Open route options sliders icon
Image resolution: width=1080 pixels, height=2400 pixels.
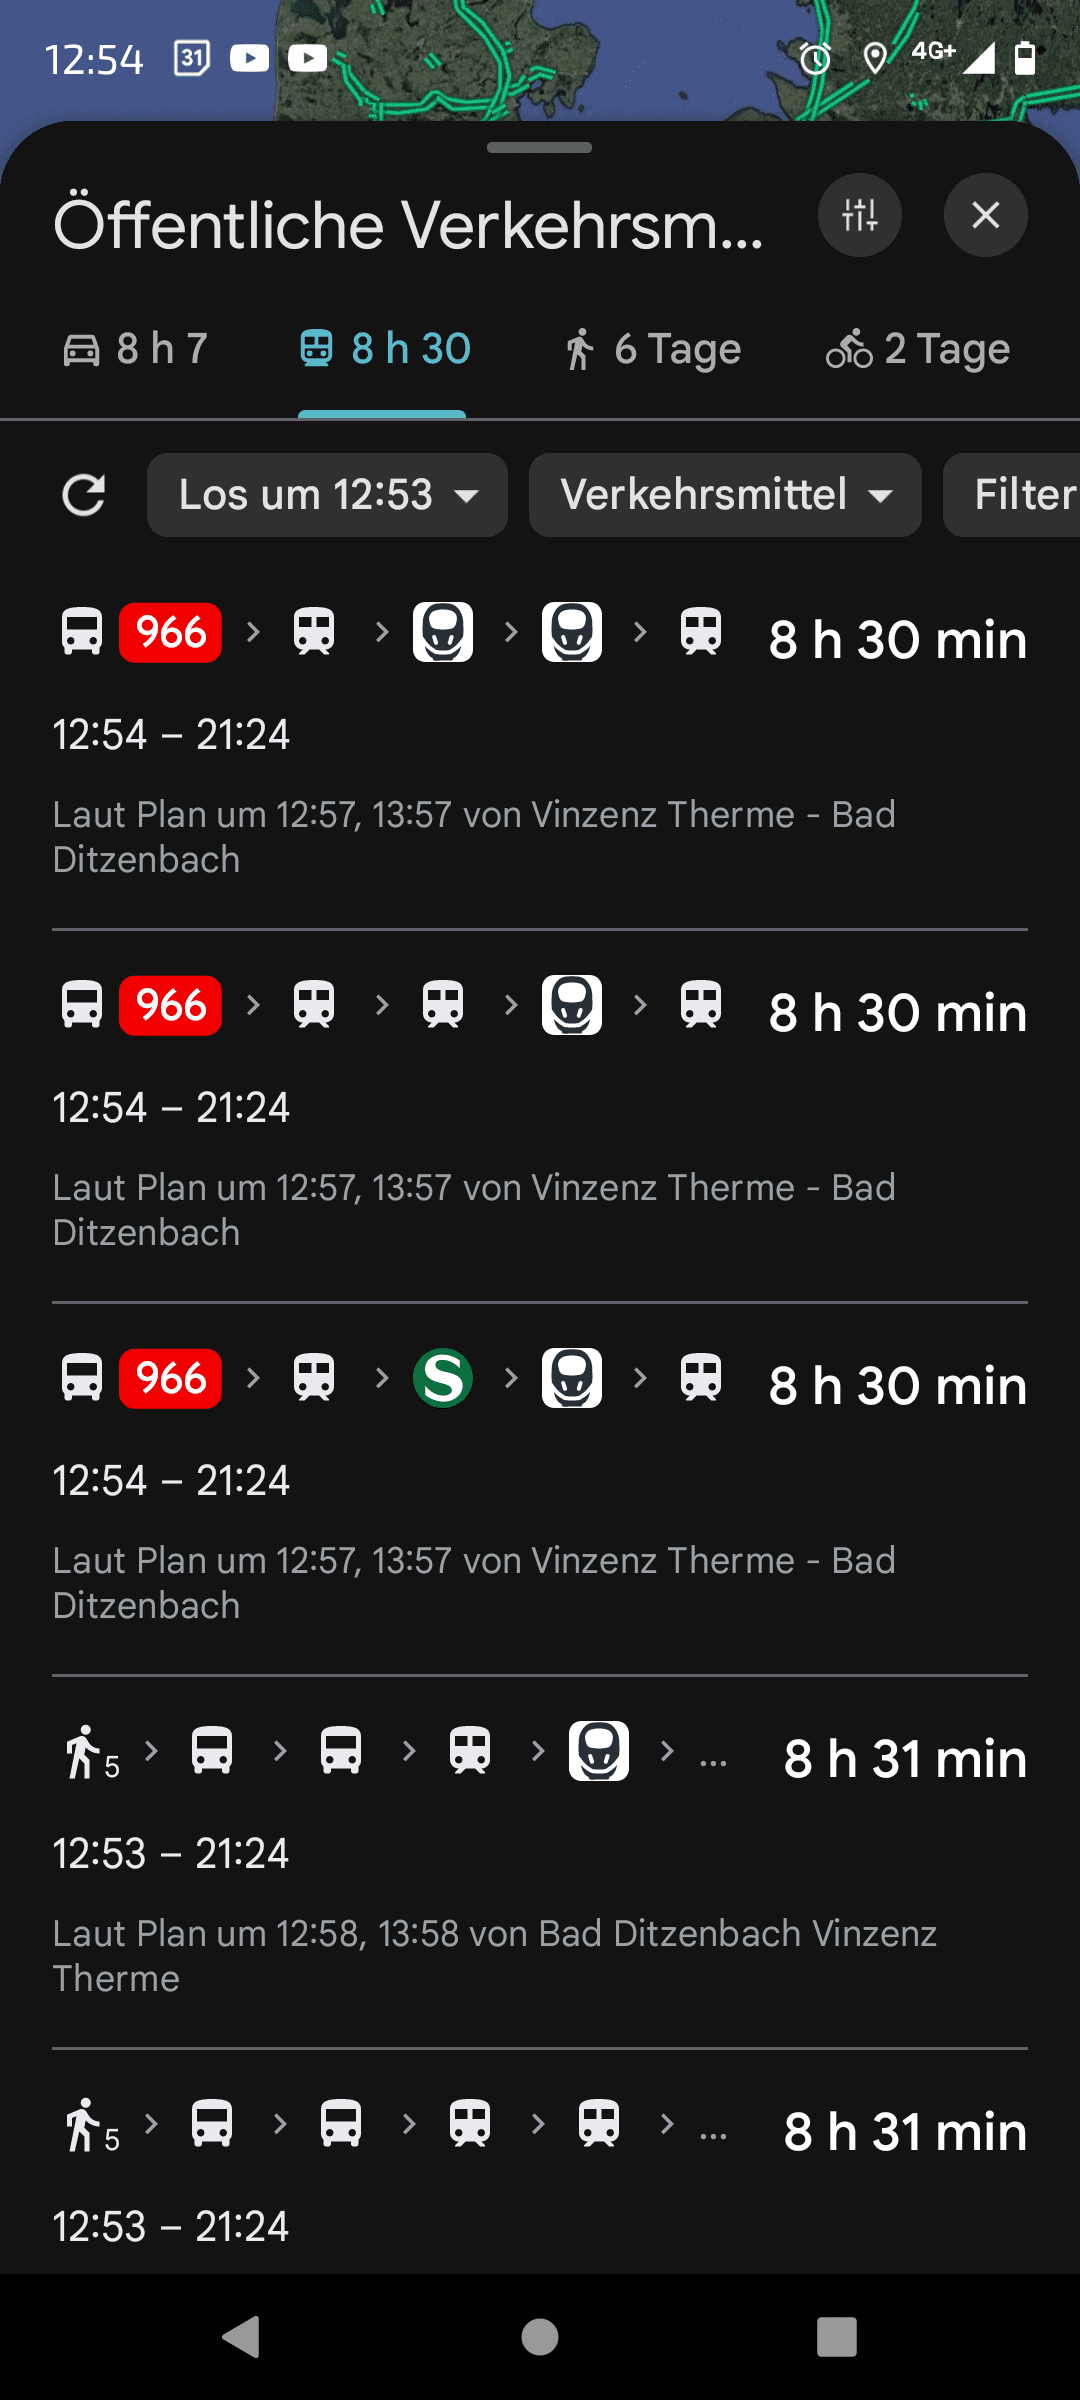pyautogui.click(x=860, y=215)
